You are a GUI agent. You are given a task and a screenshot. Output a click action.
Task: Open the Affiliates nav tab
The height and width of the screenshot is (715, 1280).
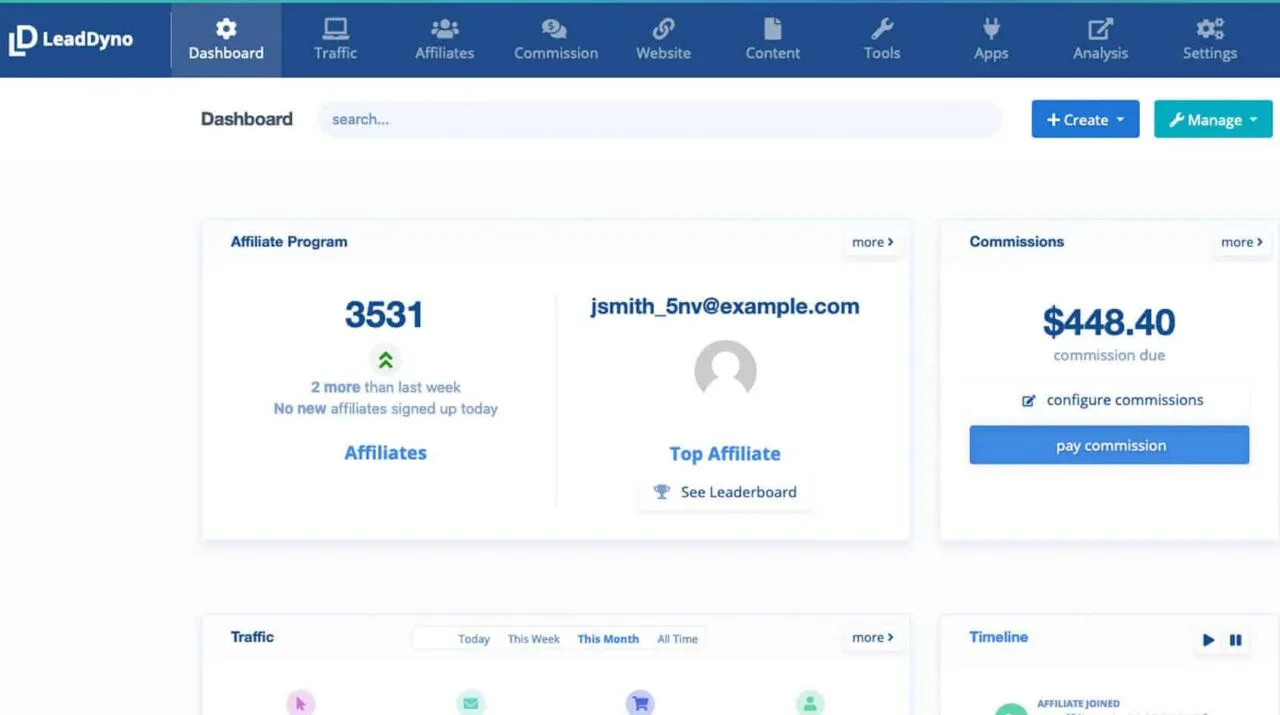pos(444,40)
